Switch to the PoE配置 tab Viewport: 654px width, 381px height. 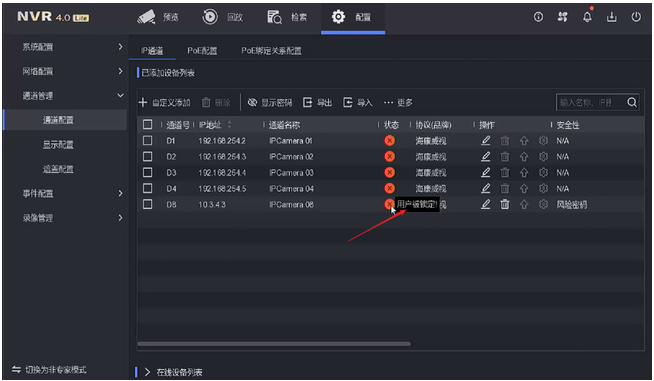[x=202, y=50]
